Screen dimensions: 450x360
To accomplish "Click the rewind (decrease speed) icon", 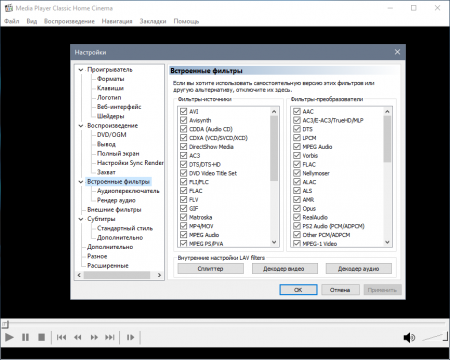I will click(78, 337).
